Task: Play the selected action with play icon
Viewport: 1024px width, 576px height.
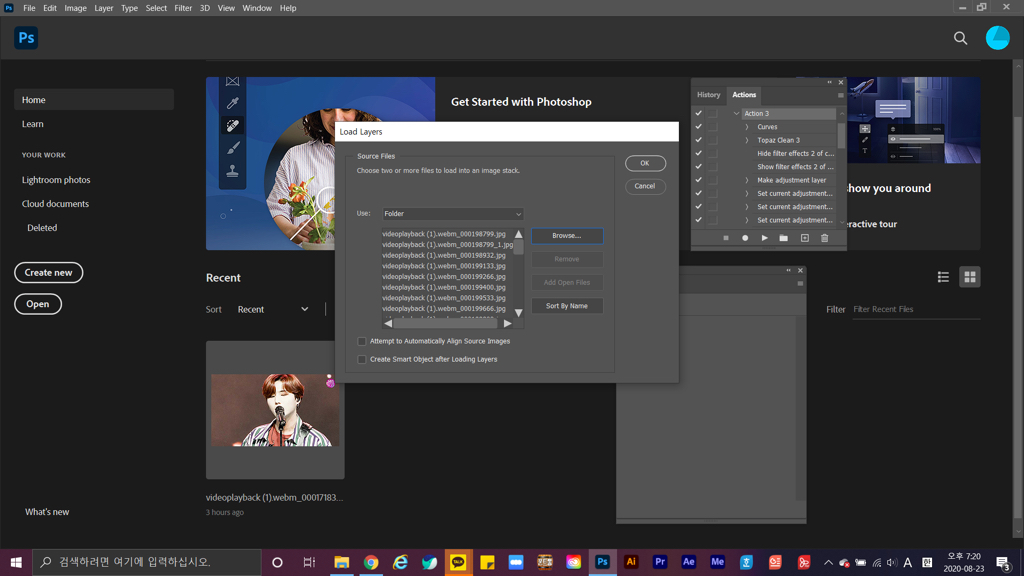Action: click(x=765, y=238)
